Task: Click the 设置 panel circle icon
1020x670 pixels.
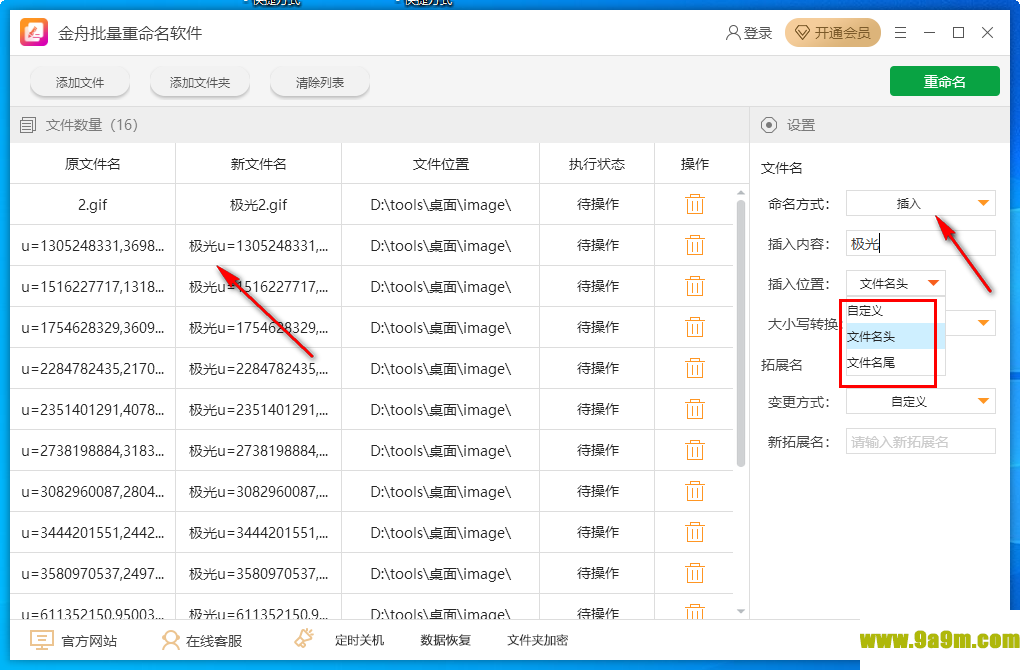Action: [x=769, y=125]
